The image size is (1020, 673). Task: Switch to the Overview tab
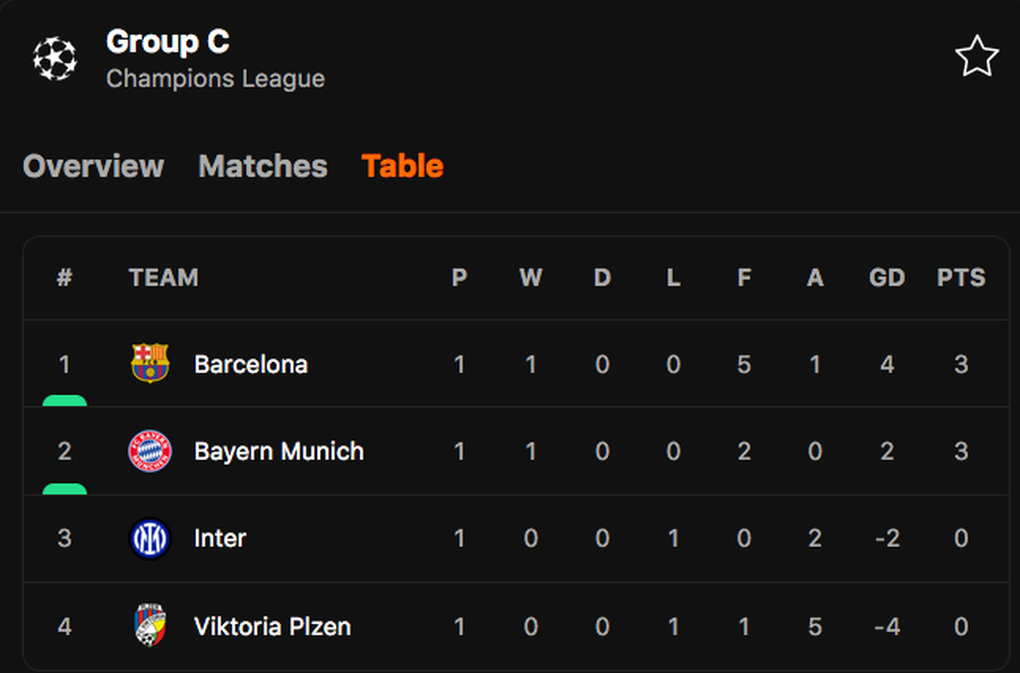(93, 166)
